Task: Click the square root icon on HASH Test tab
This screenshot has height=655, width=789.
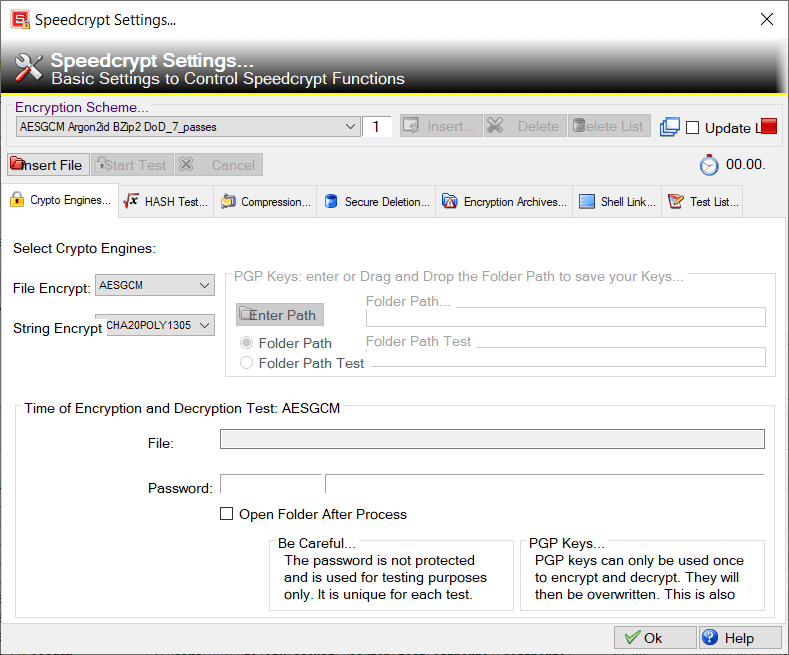Action: click(131, 201)
